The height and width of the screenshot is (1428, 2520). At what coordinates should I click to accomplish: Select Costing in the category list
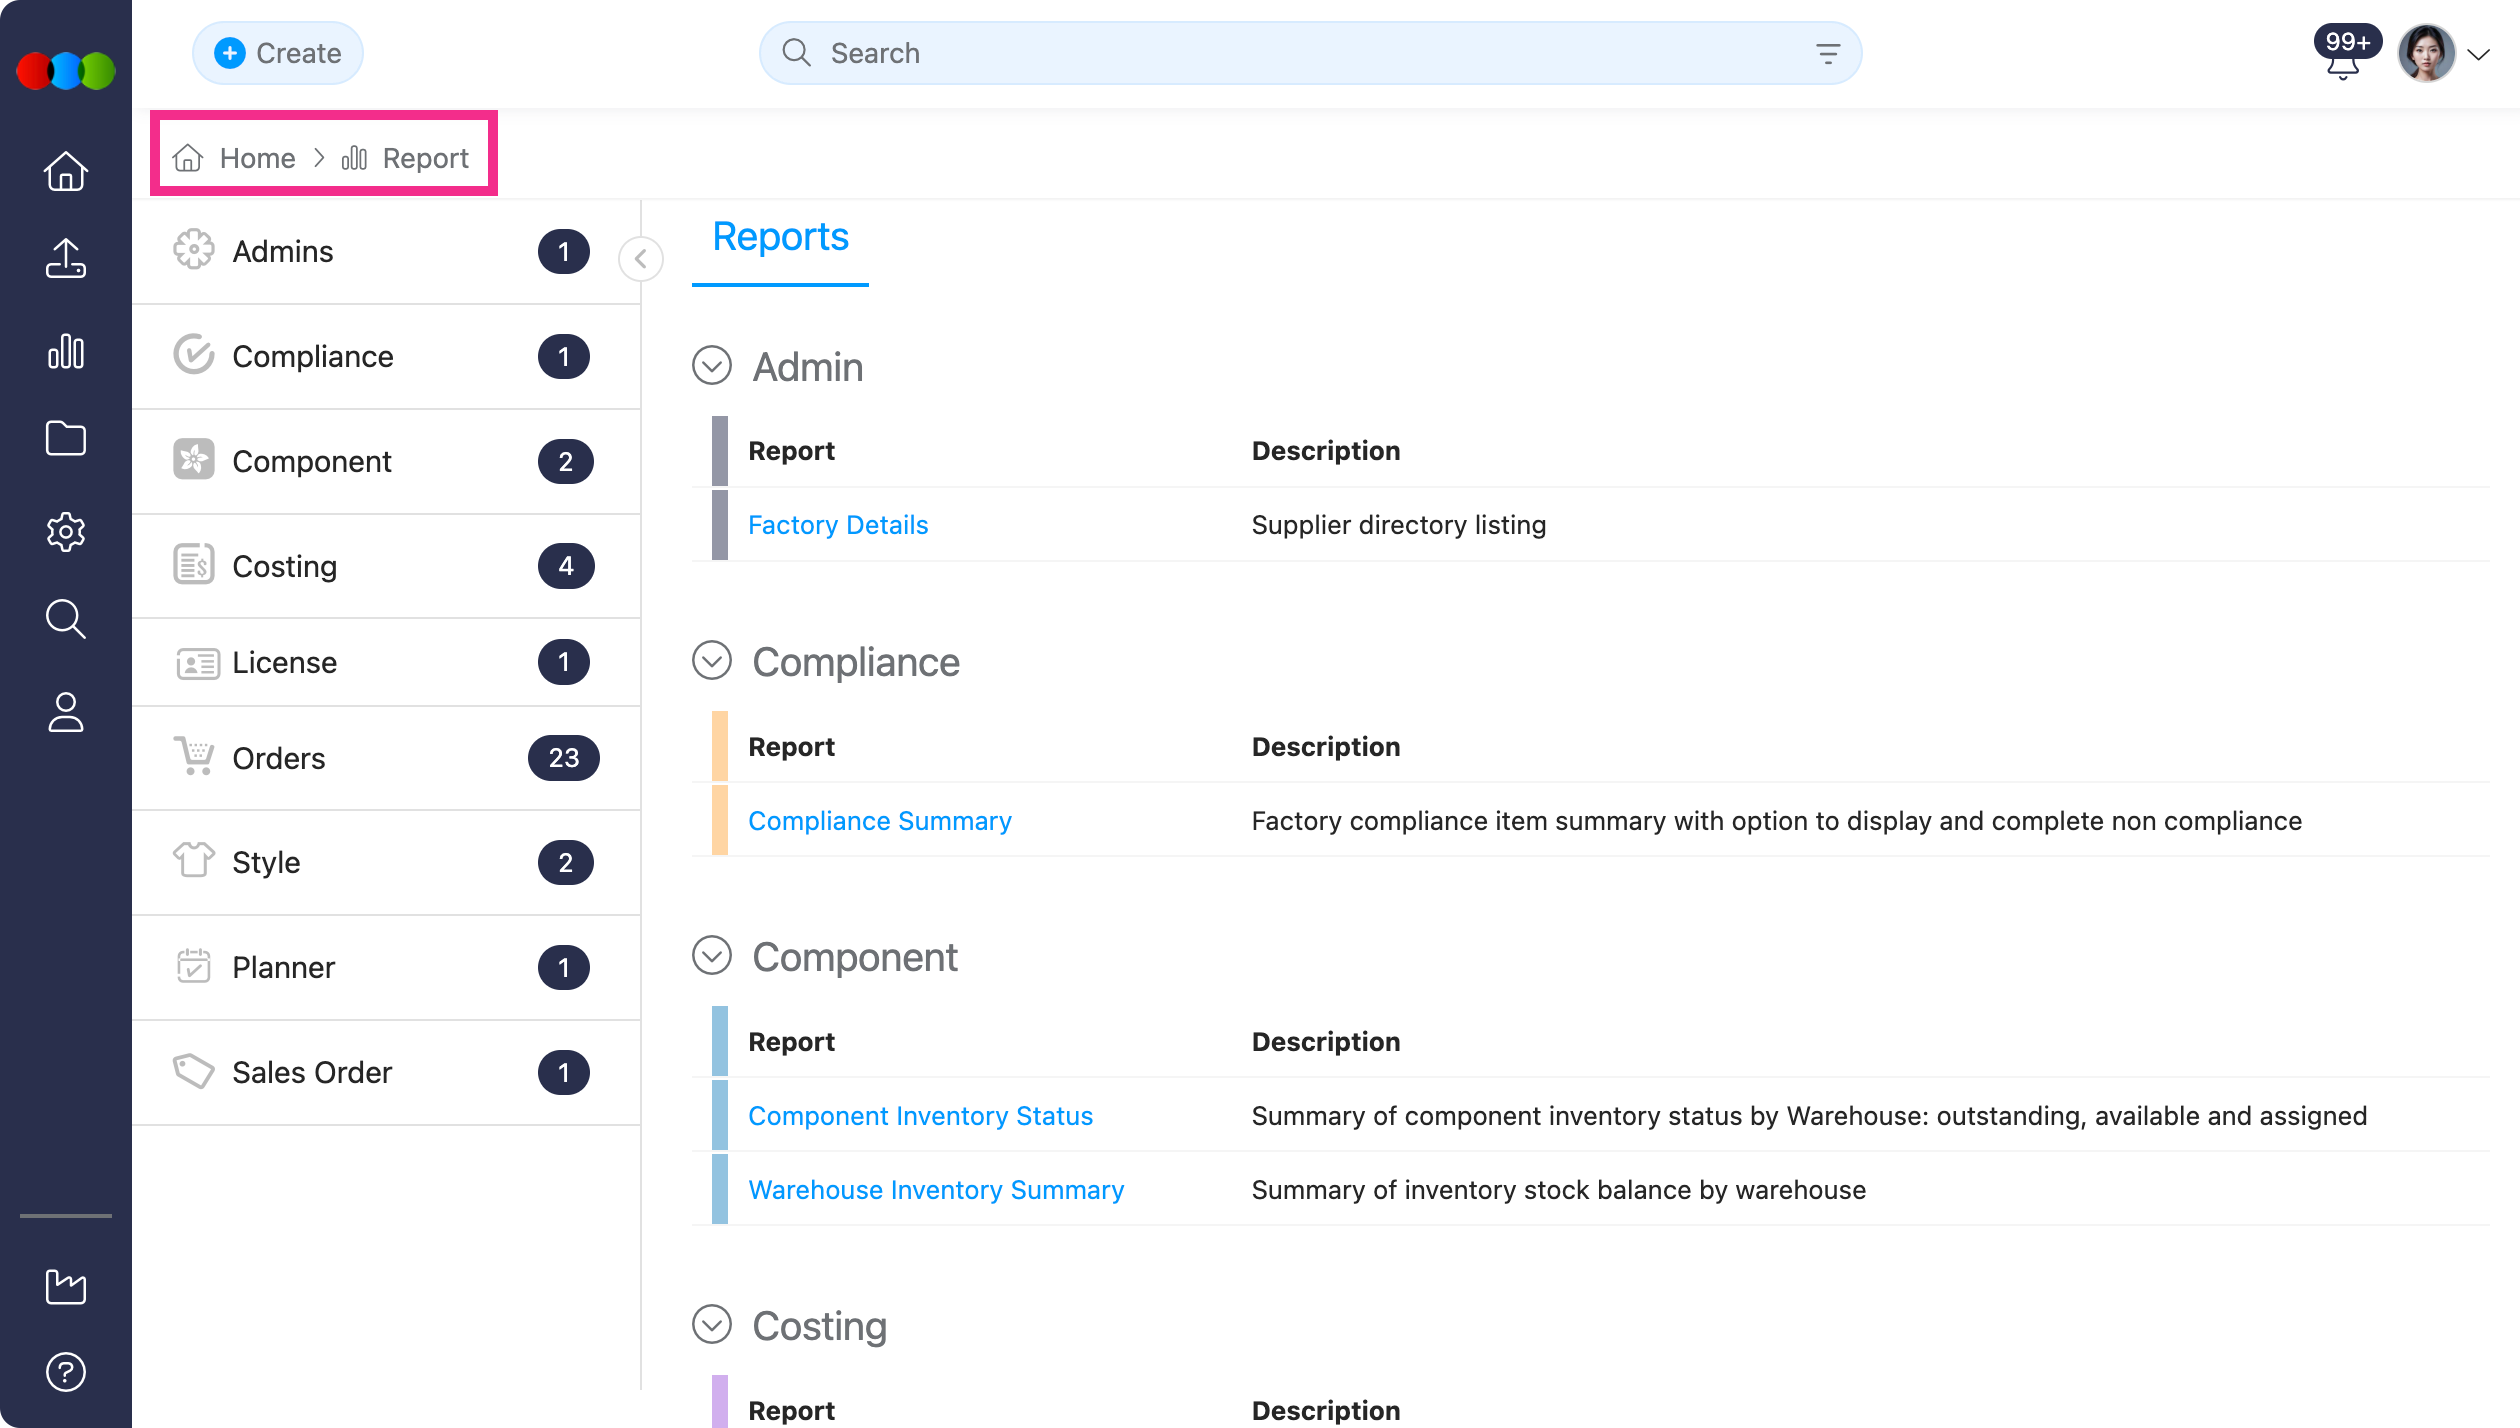[x=386, y=567]
